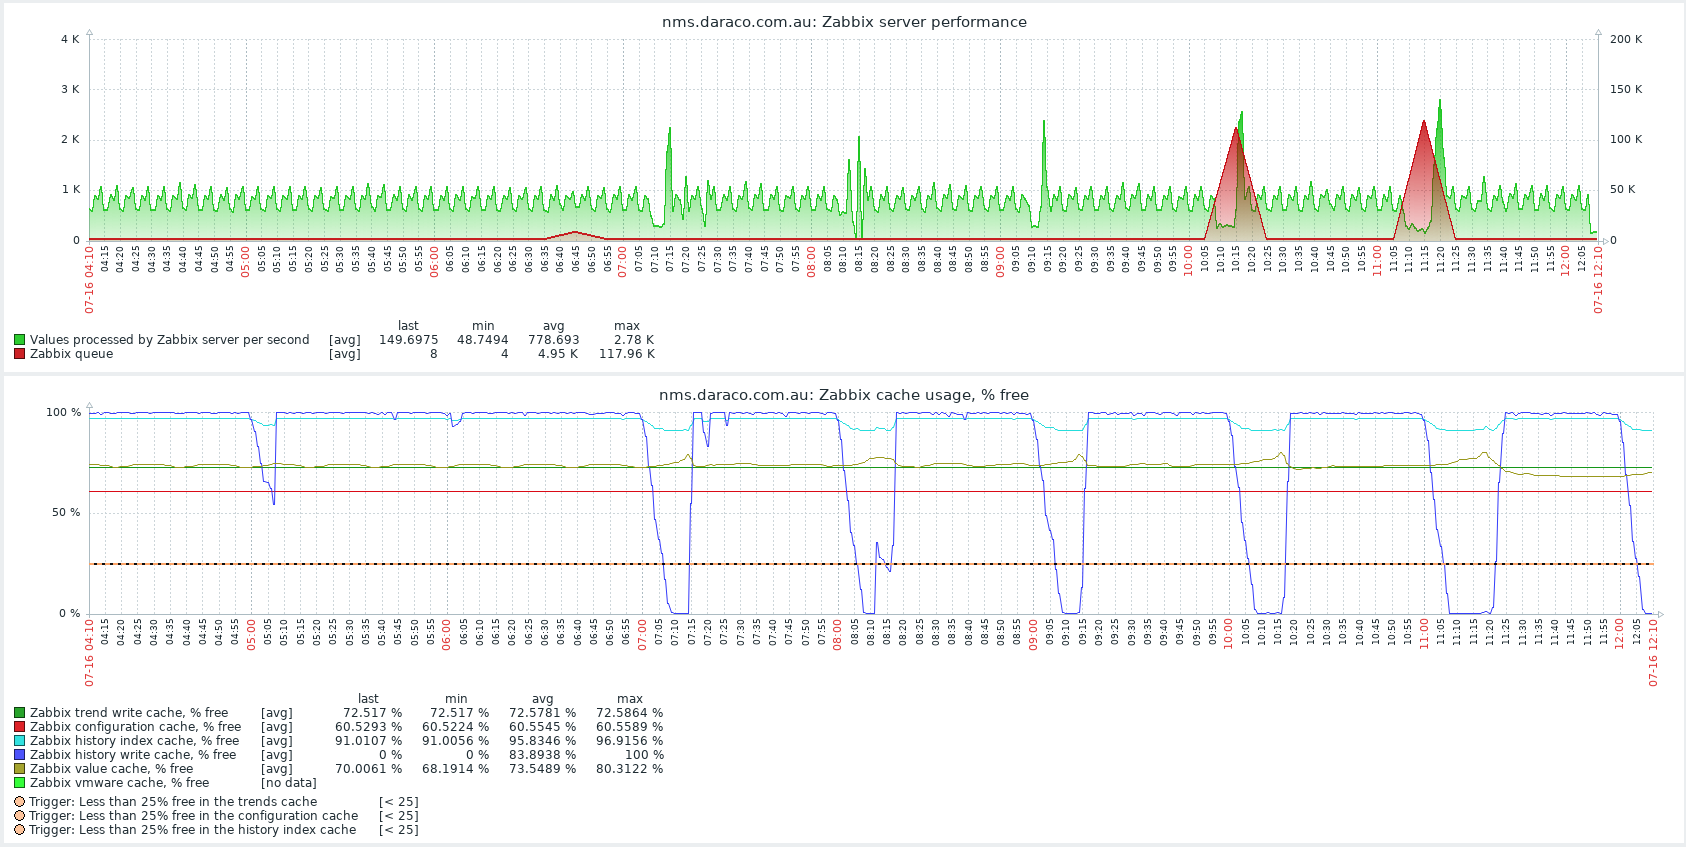Select the '[< 25]' threshold for the history index cache trigger
The image size is (1686, 847).
pos(398,830)
